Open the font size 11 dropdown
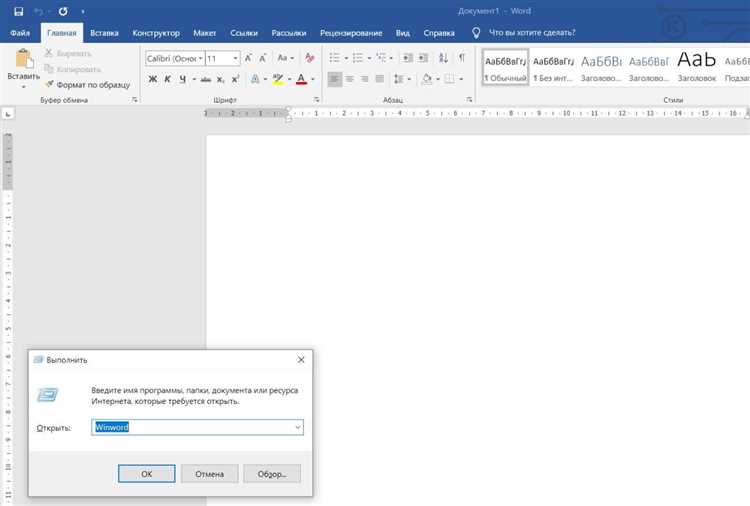 pos(235,58)
